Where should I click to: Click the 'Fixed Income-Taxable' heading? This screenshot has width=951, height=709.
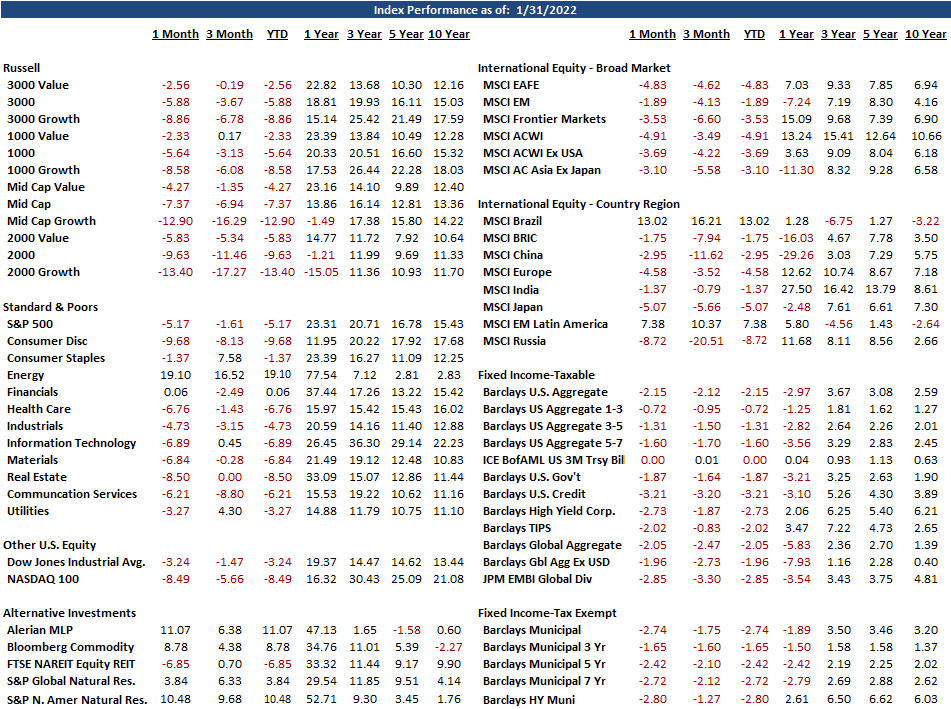(x=536, y=375)
